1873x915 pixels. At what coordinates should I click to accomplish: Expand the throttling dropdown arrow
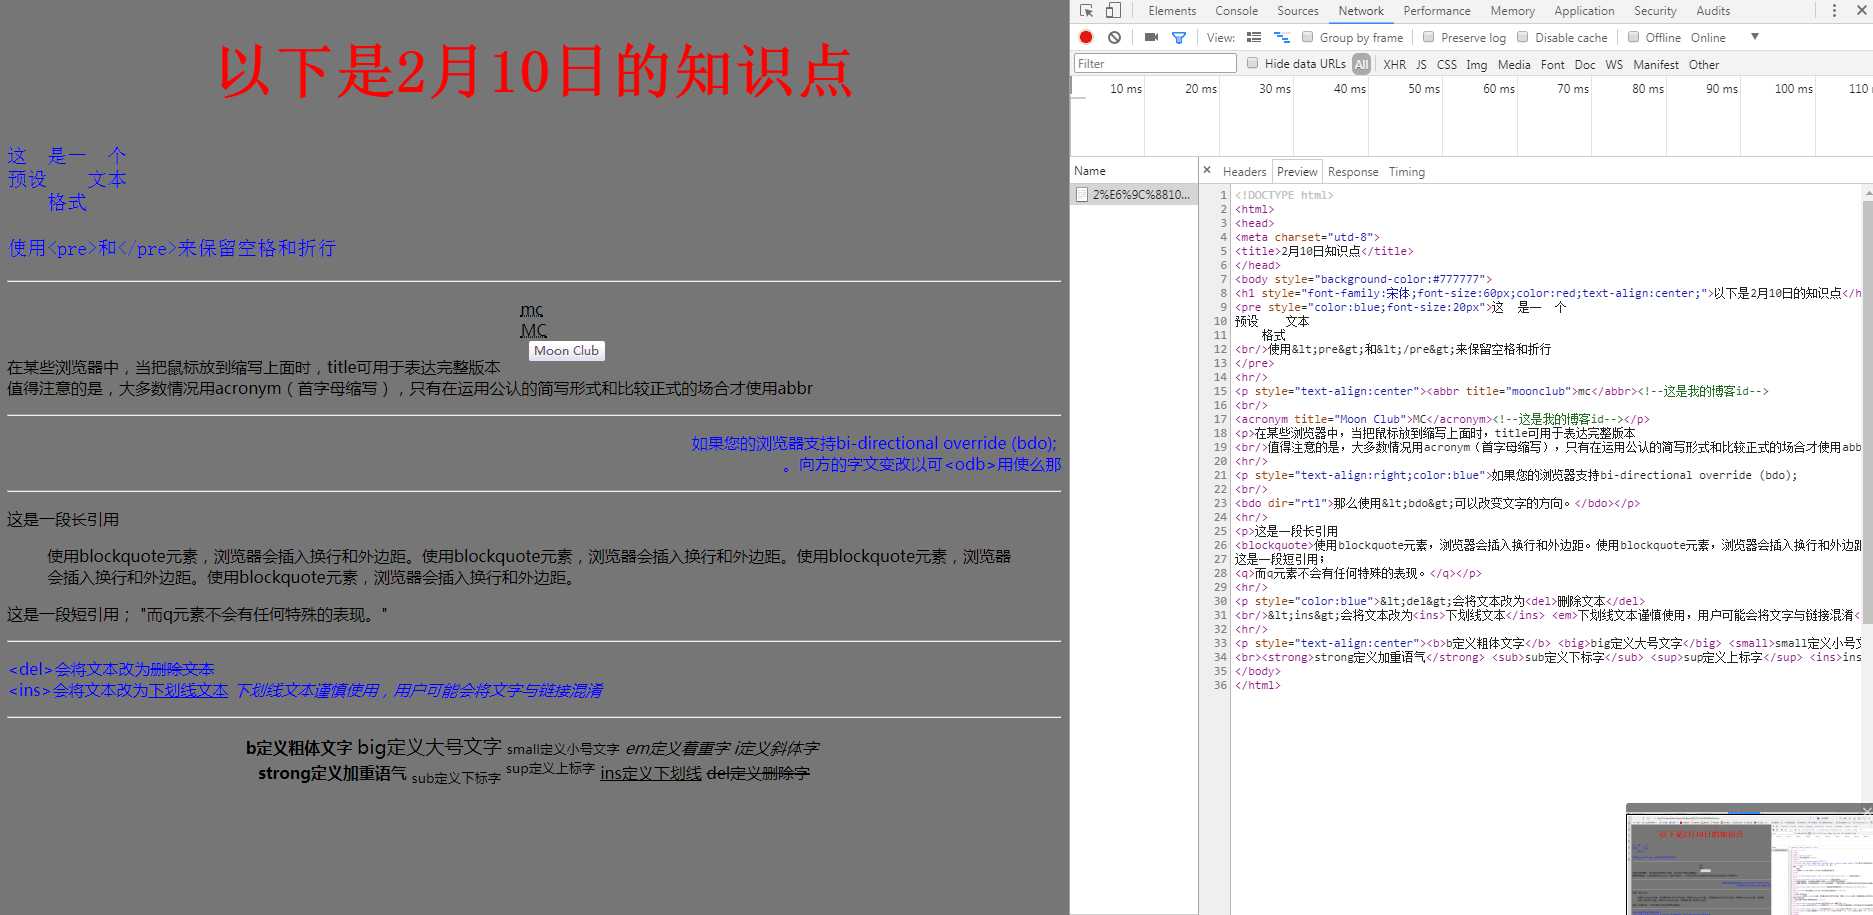[x=1754, y=37]
